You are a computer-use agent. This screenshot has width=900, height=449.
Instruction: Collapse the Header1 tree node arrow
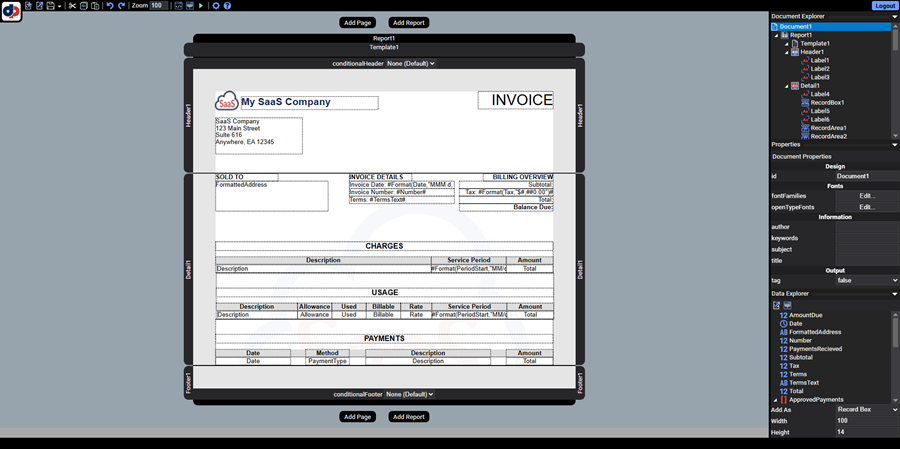click(x=786, y=52)
